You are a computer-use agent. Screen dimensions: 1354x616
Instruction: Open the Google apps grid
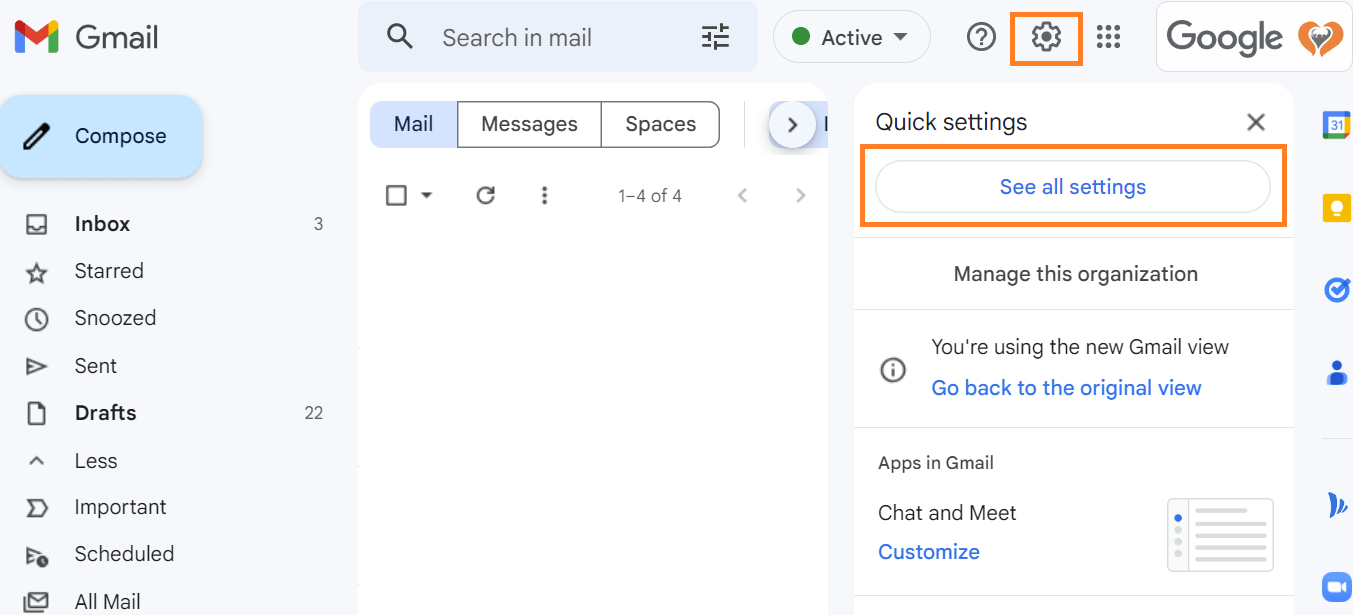1108,37
